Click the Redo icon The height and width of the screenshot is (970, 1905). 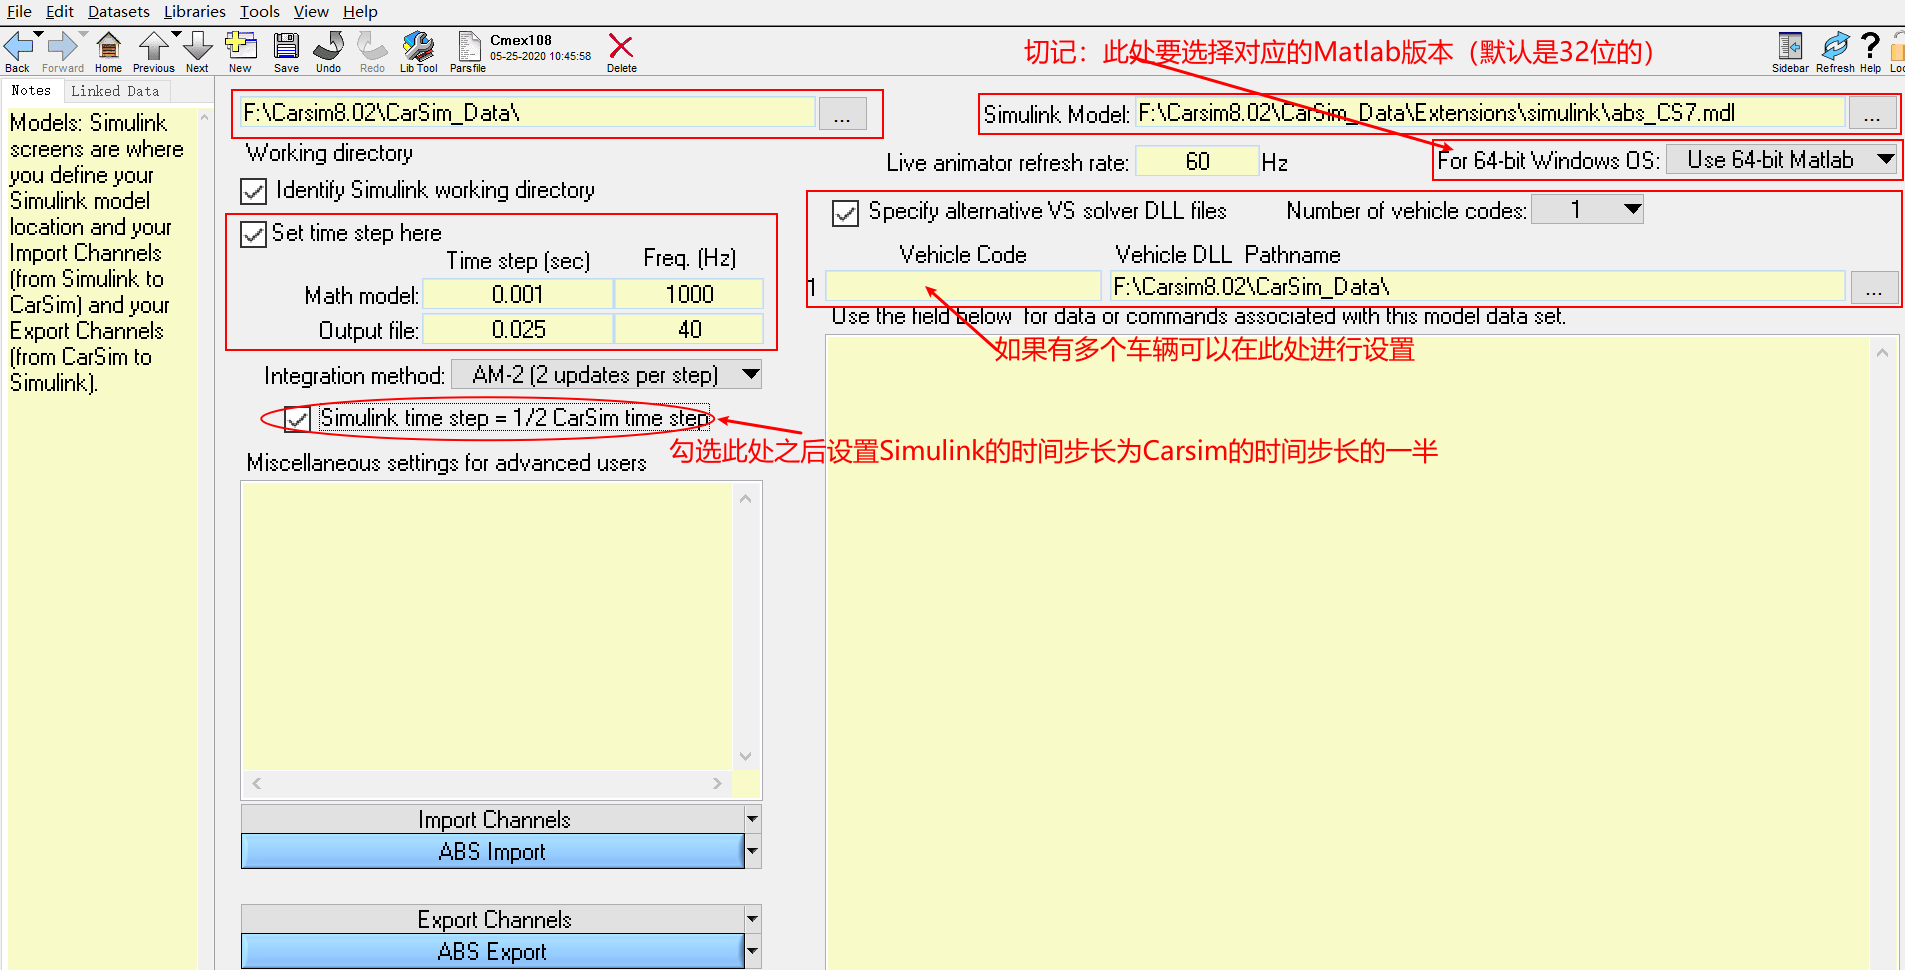point(372,46)
